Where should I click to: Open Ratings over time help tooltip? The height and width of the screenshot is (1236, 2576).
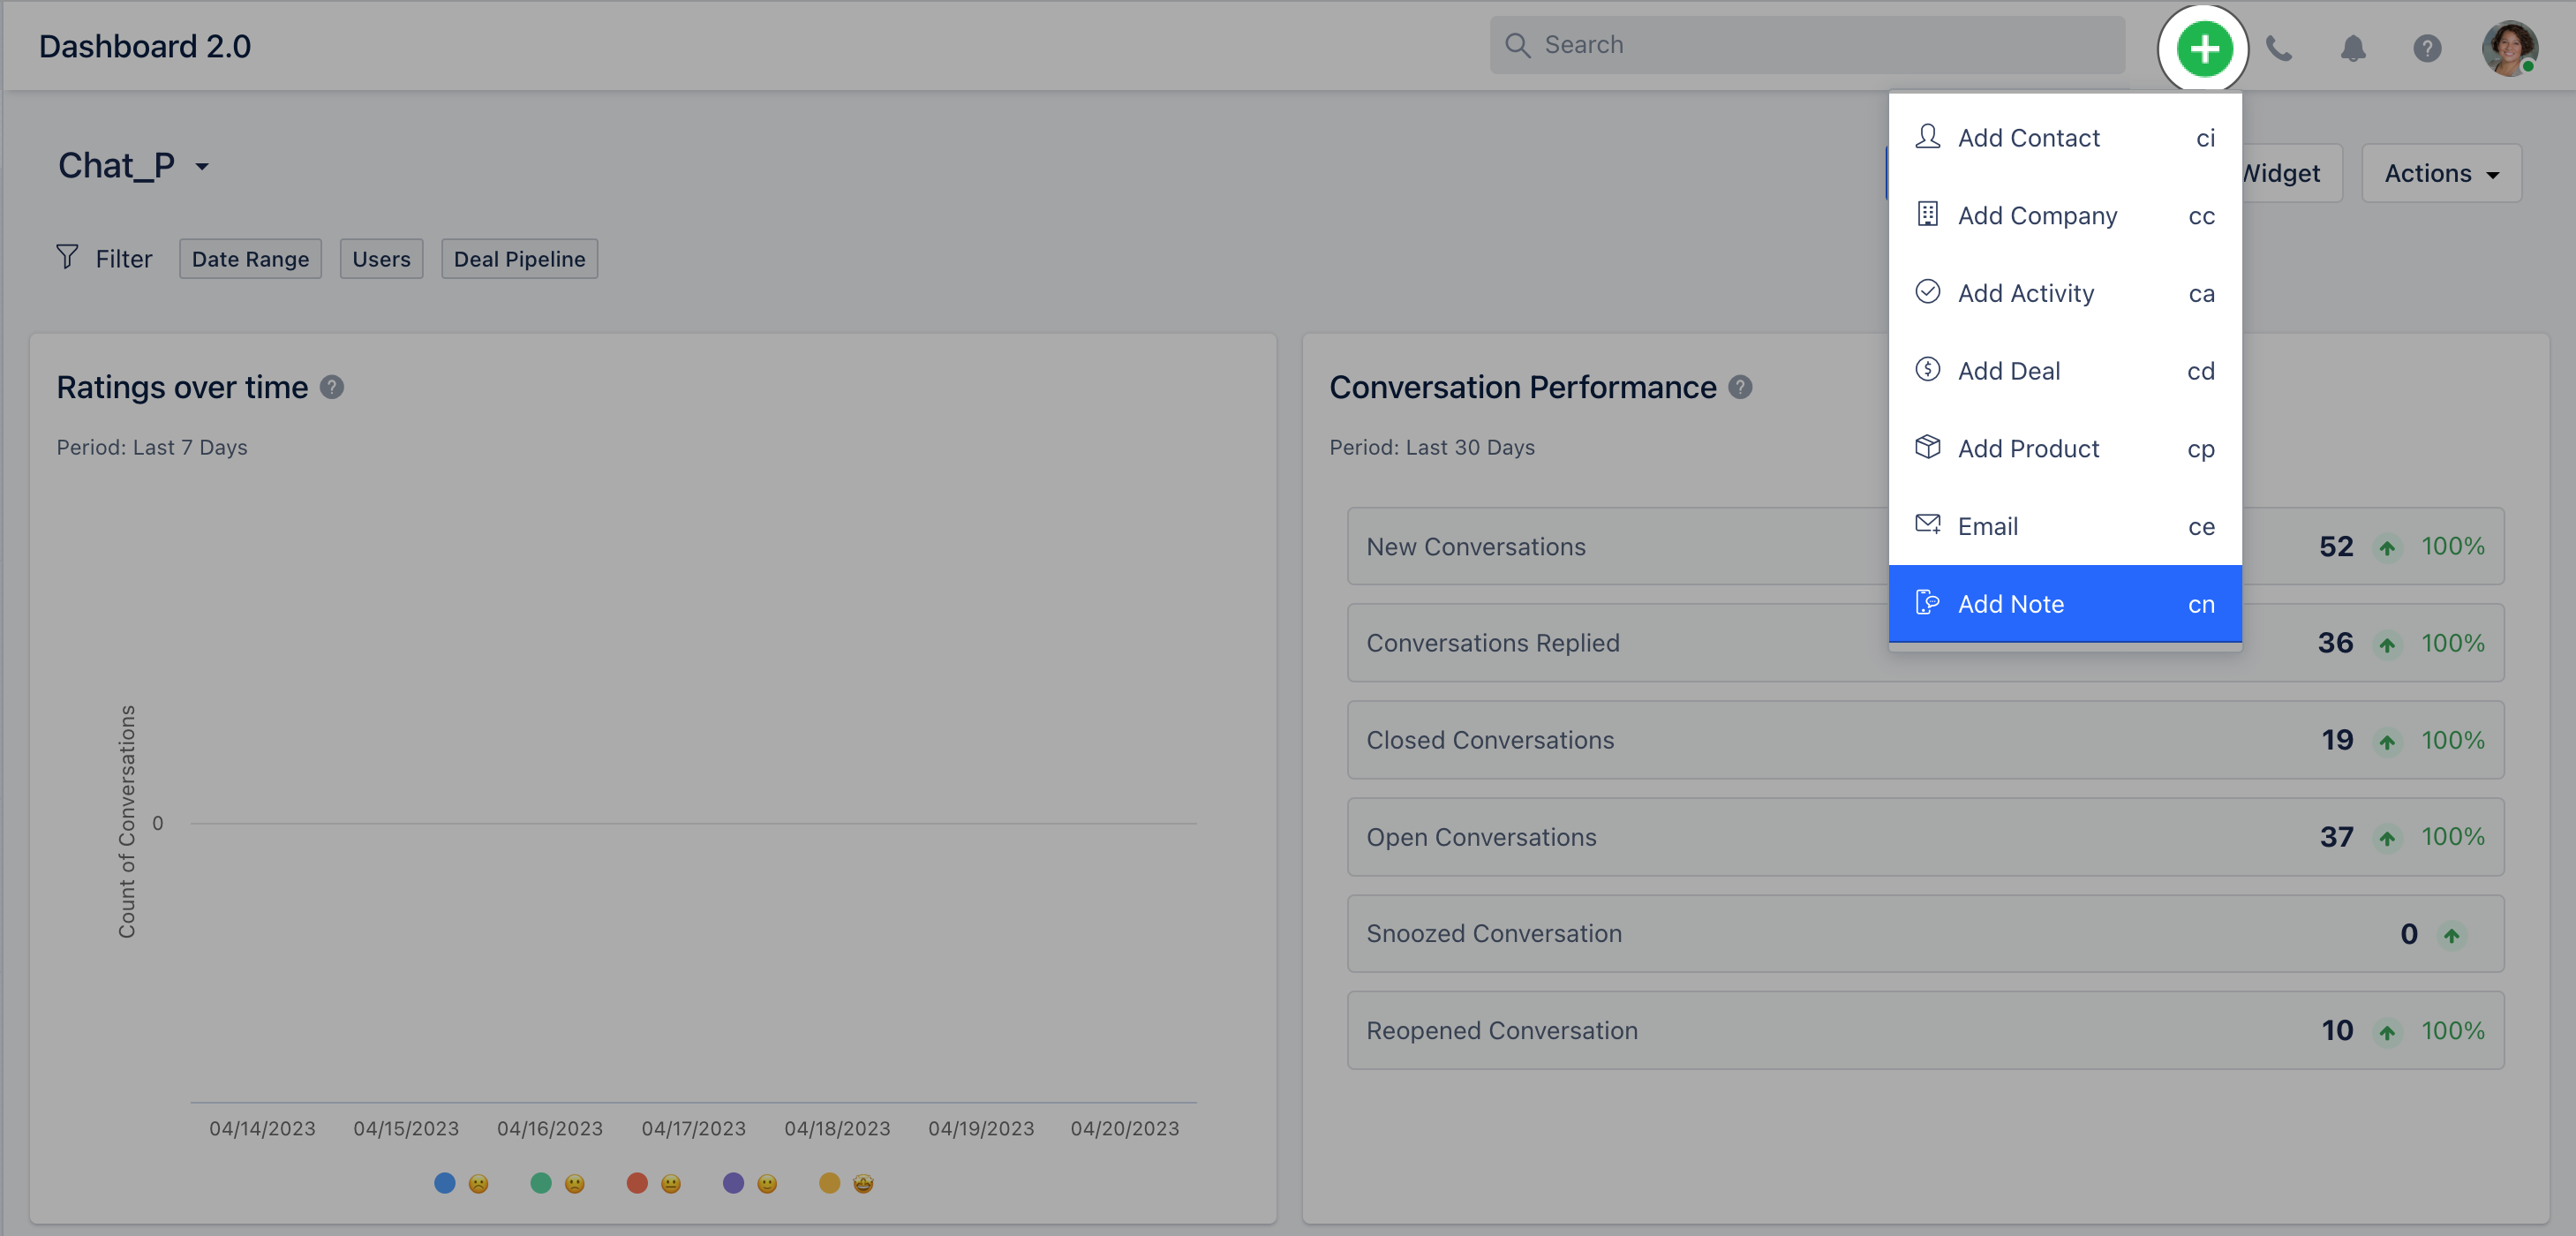(x=332, y=388)
